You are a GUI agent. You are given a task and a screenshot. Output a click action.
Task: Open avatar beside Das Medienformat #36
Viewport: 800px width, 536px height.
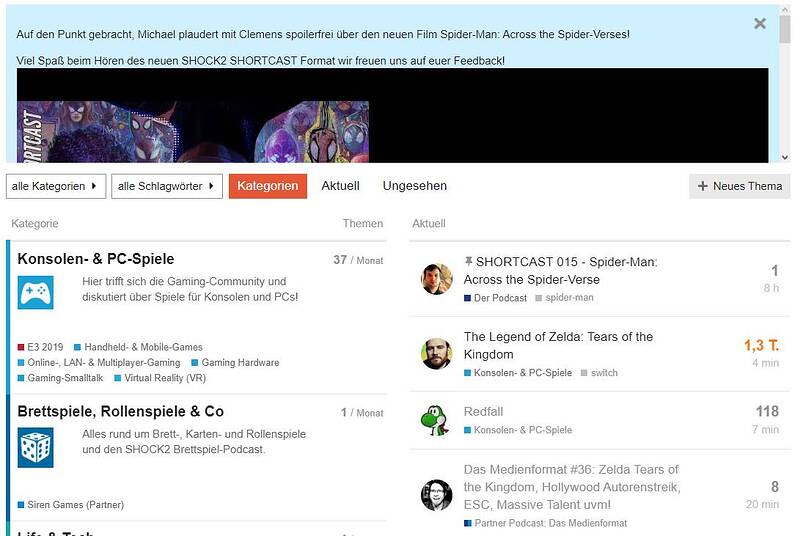point(437,495)
